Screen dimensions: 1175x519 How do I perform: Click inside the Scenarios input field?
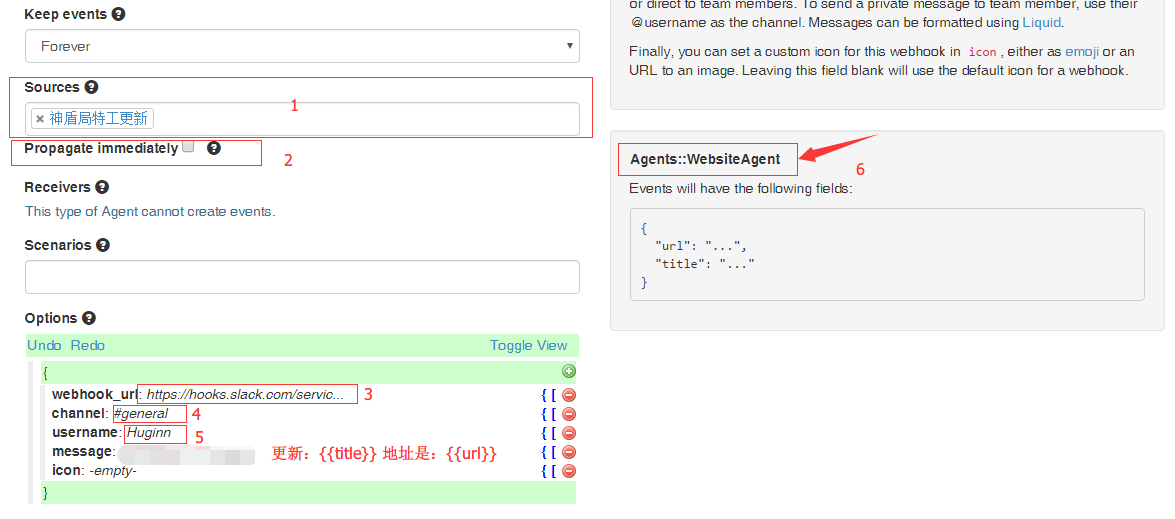(302, 277)
